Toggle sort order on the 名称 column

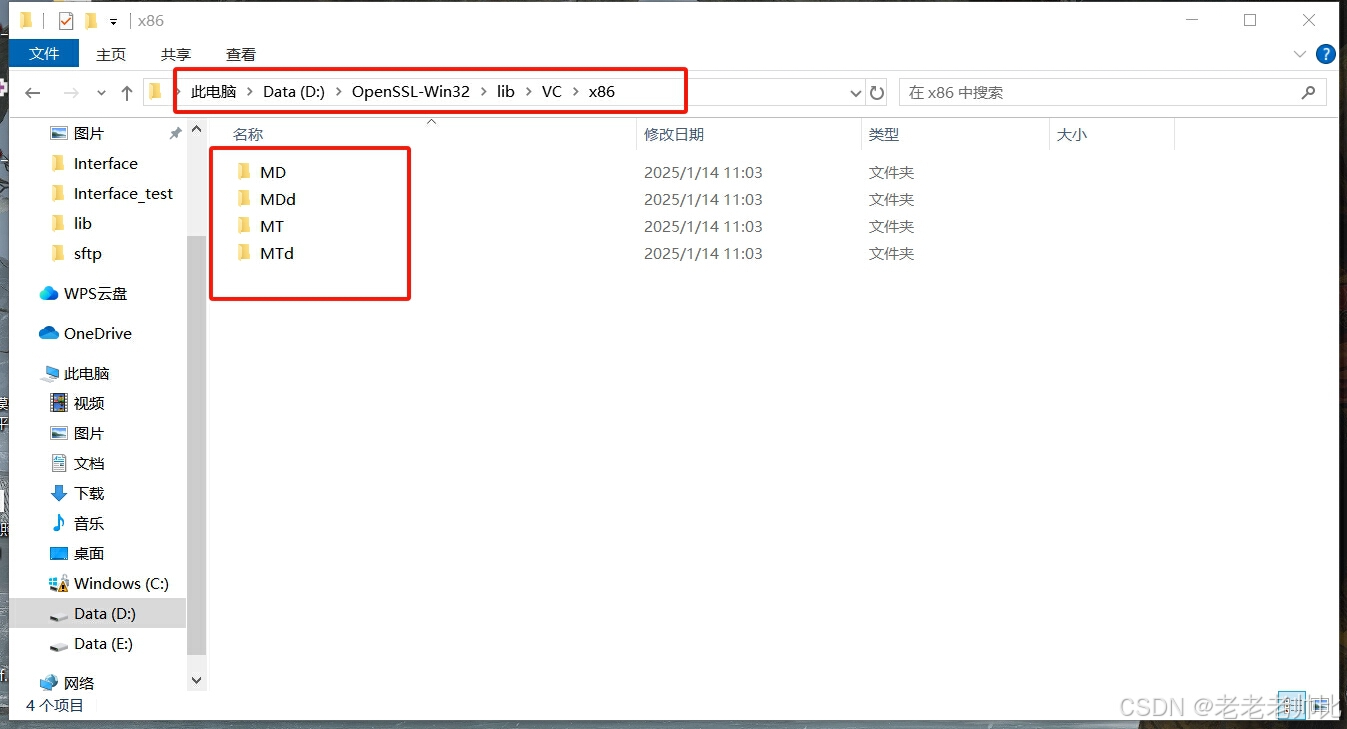246,133
